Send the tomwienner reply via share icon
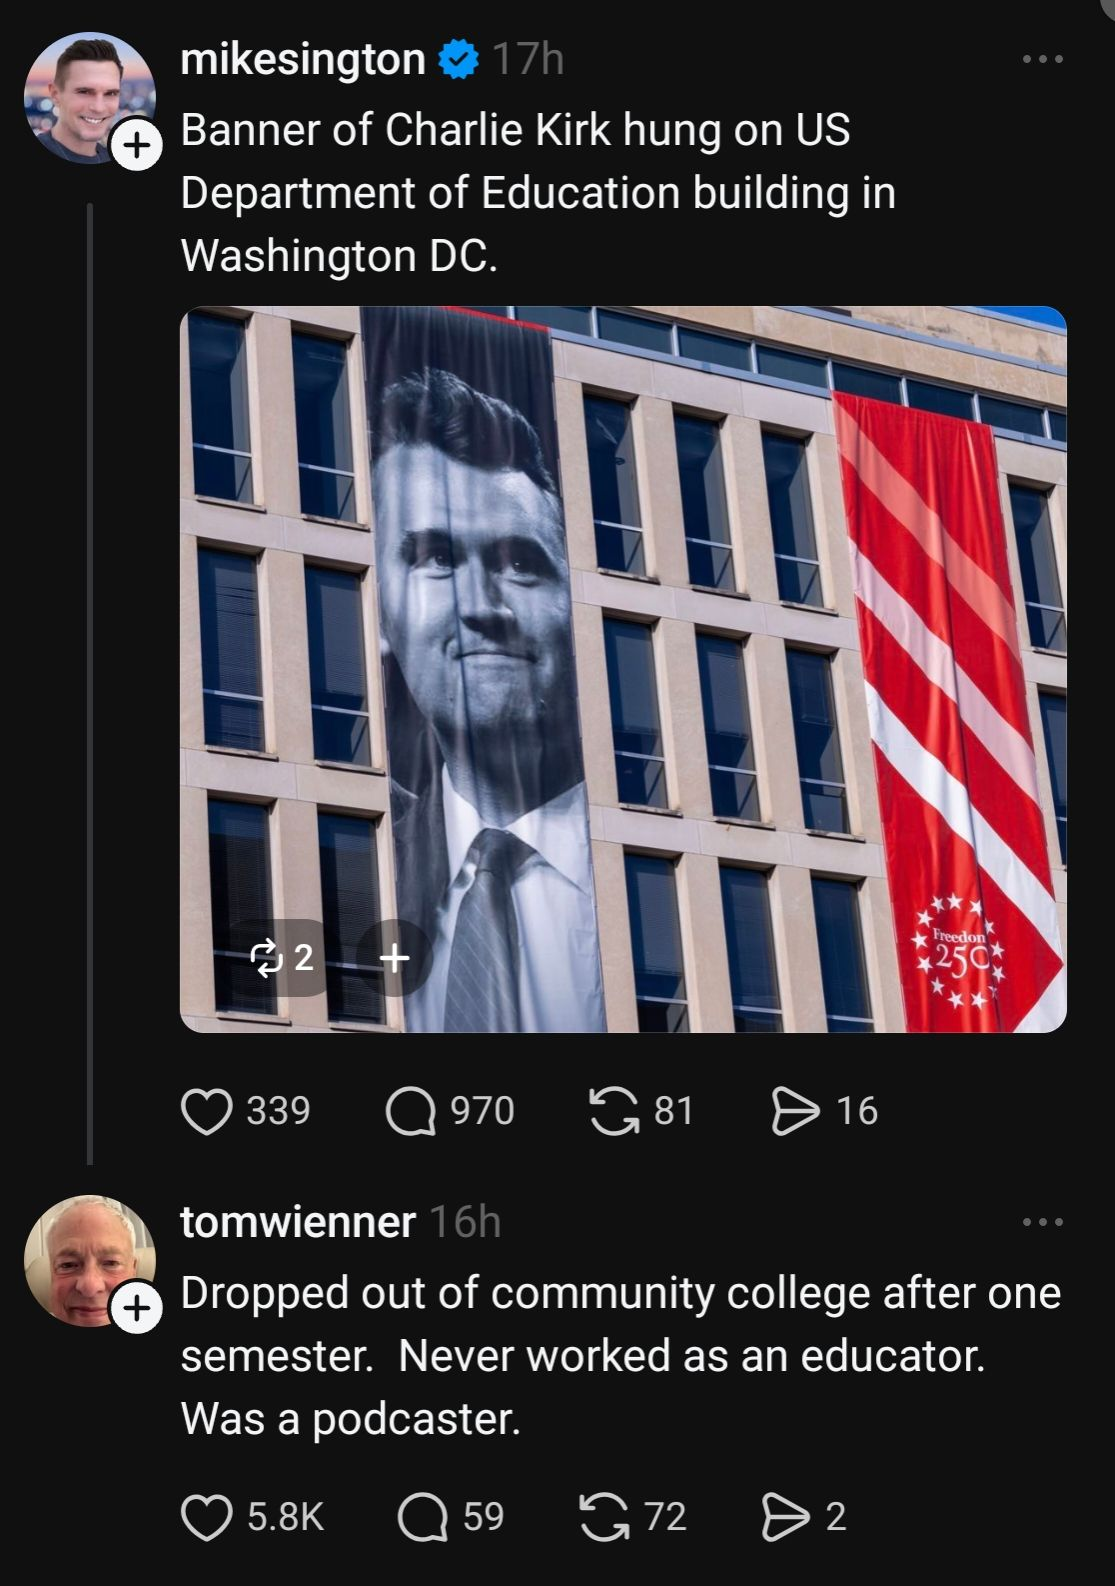1115x1586 pixels. (785, 1517)
